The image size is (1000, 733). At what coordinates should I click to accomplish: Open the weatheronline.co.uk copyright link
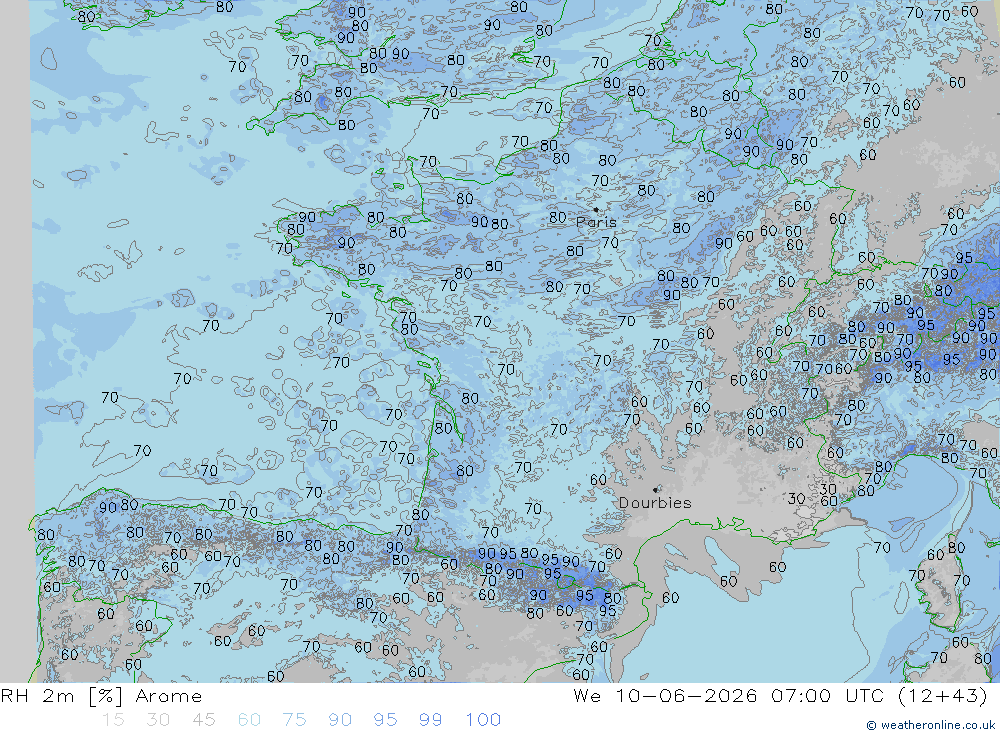click(x=930, y=725)
